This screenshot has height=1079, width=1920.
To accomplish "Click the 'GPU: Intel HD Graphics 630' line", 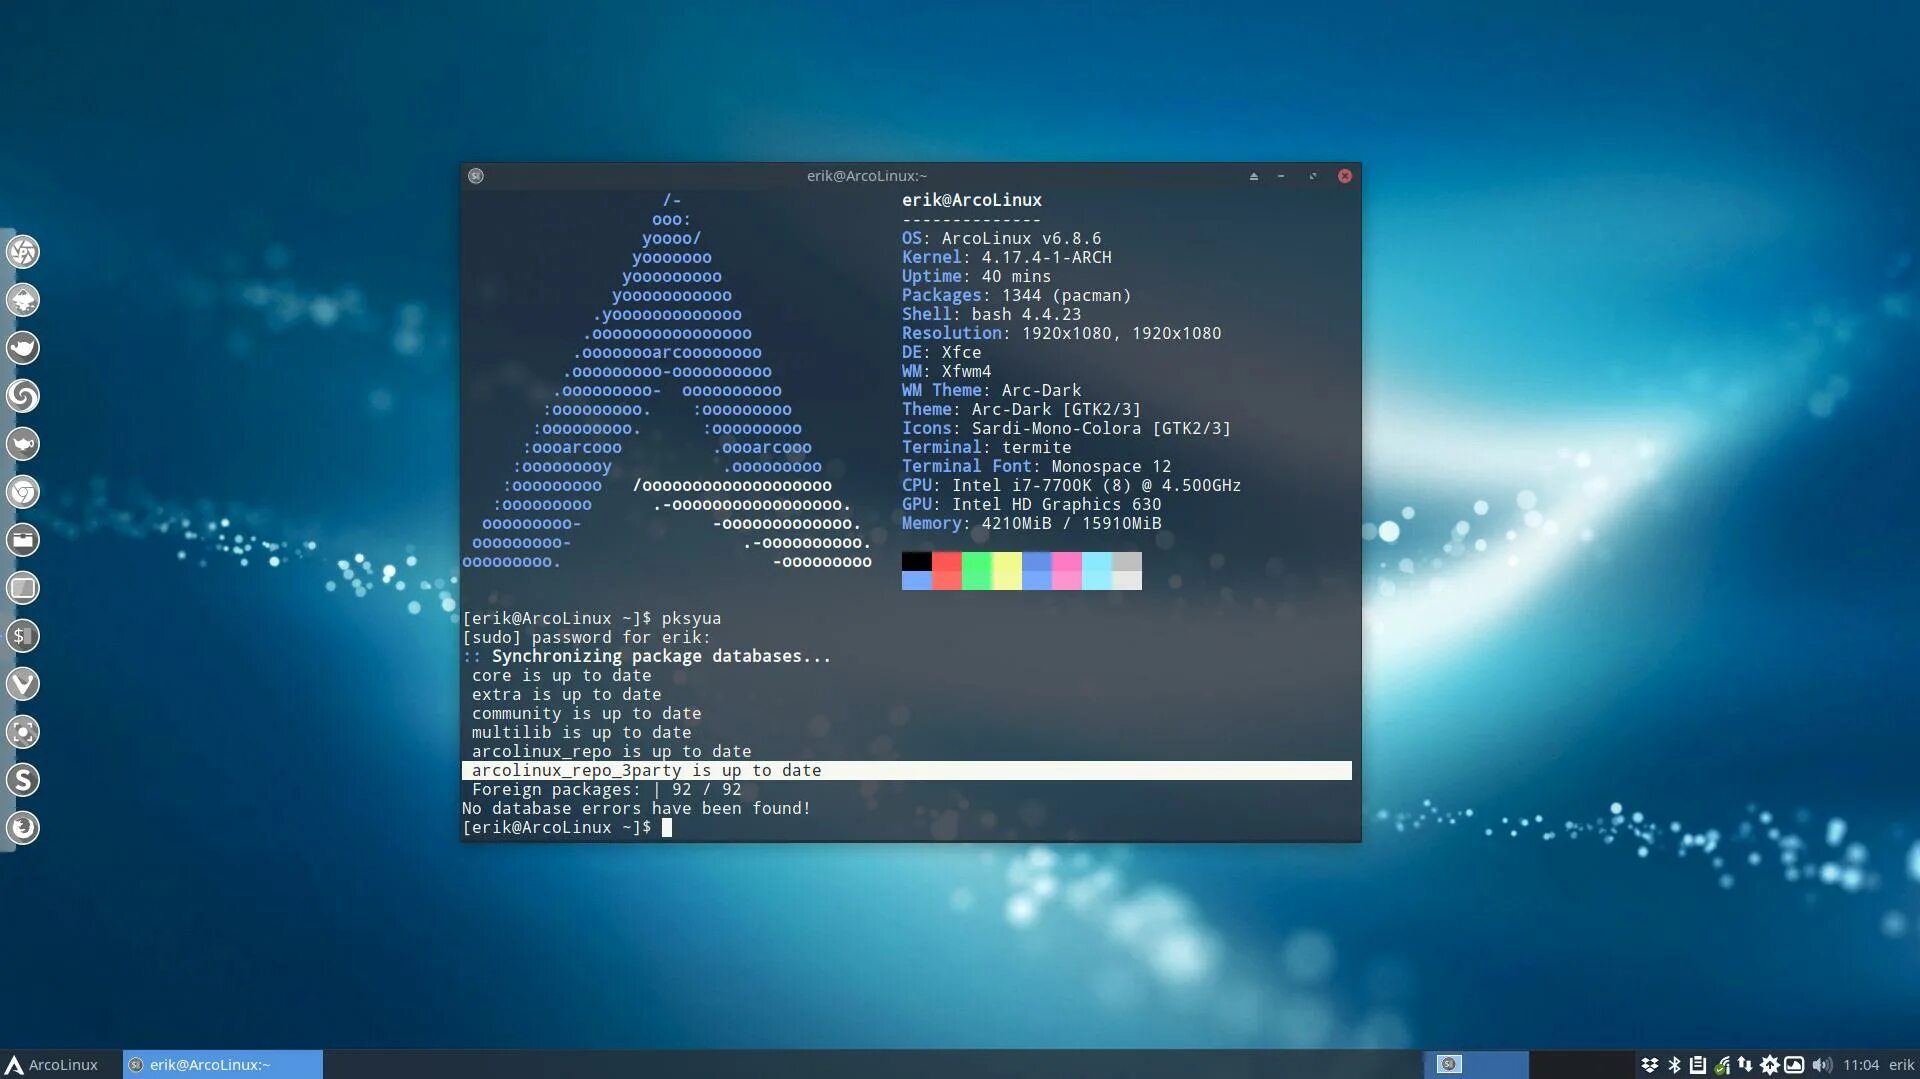I will [1031, 505].
